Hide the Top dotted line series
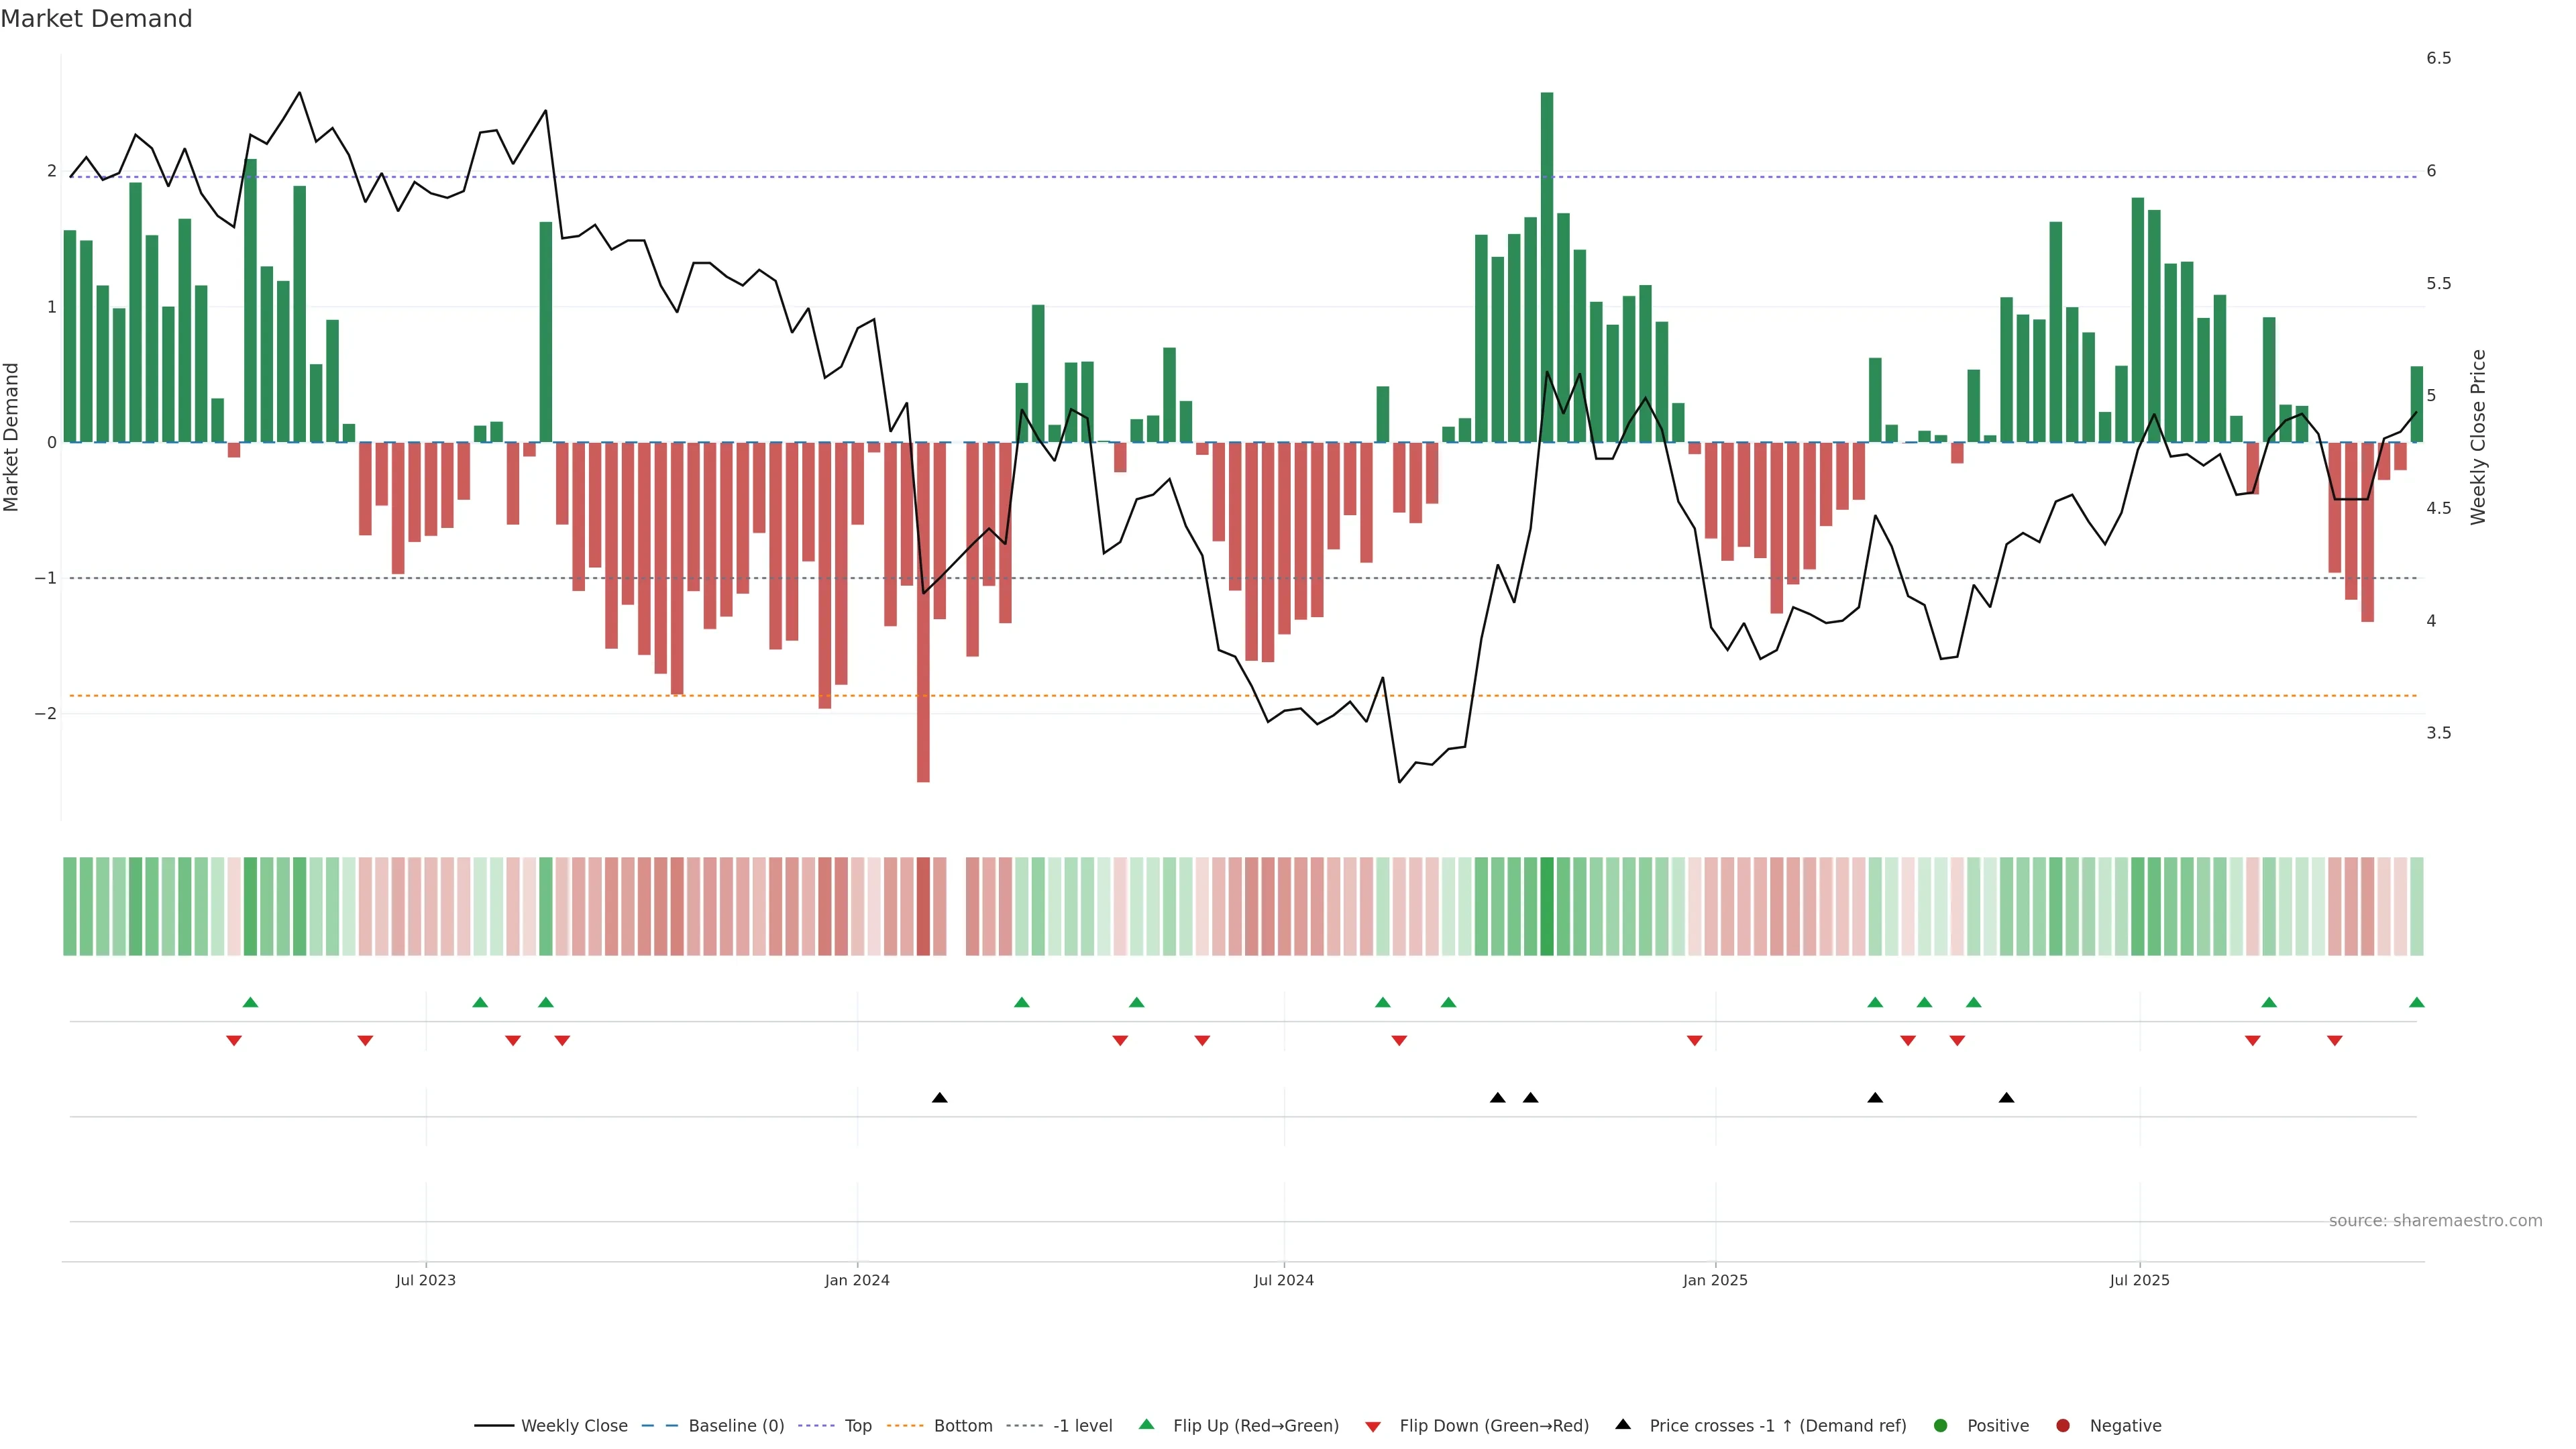The height and width of the screenshot is (1449, 2576). 857,1426
